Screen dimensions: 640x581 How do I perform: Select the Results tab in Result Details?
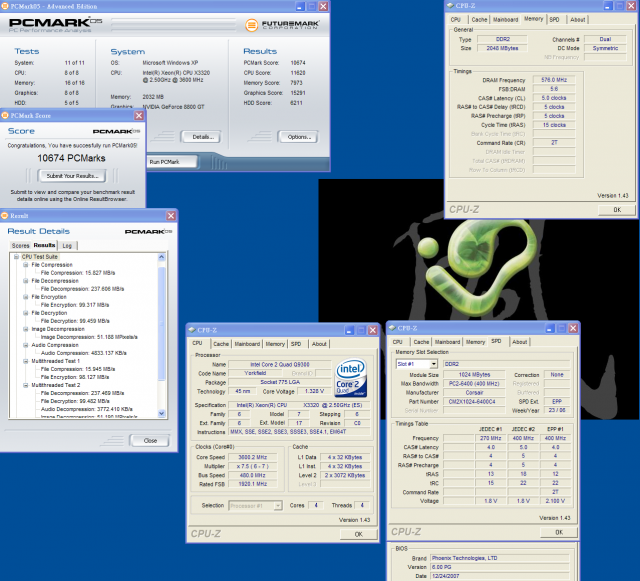tap(44, 245)
